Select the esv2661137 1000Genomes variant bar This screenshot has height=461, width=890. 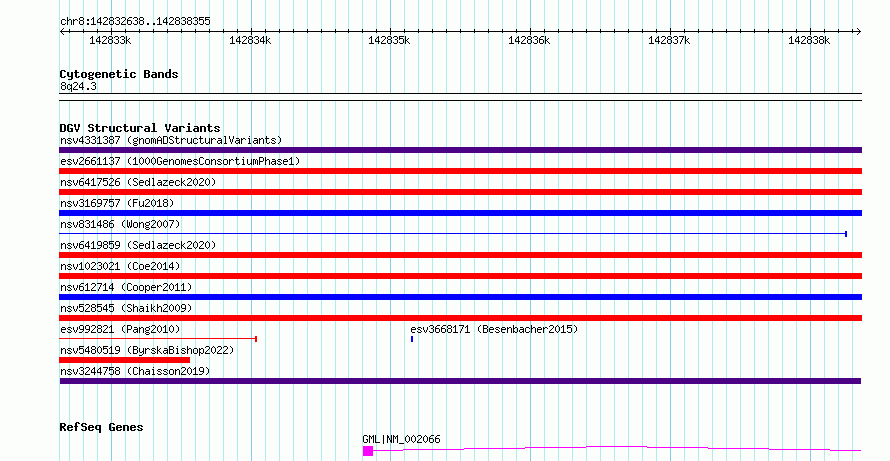460,171
